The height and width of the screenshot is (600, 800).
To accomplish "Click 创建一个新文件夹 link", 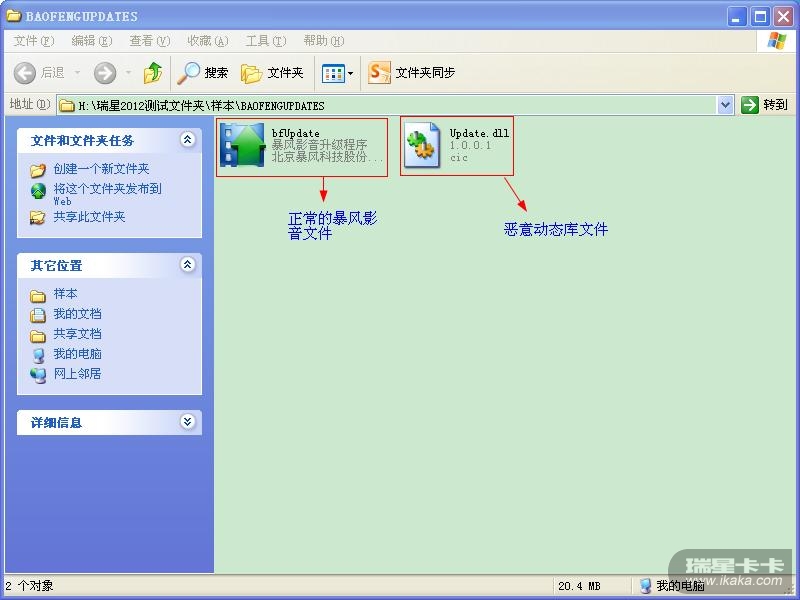I will (x=102, y=169).
